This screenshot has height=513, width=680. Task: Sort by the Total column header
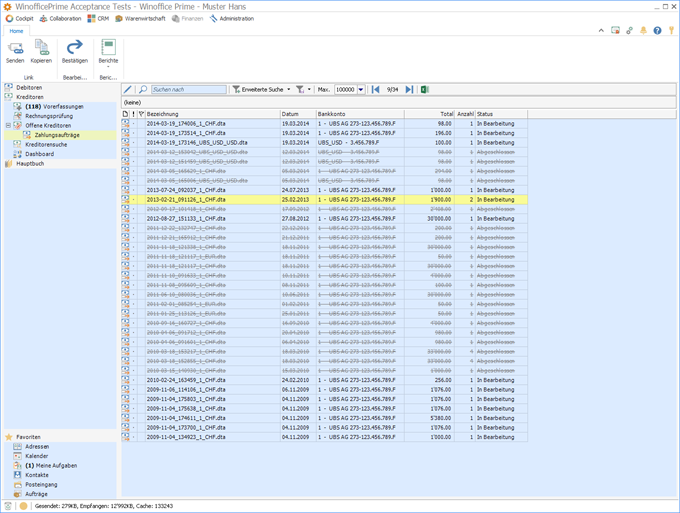(x=429, y=114)
